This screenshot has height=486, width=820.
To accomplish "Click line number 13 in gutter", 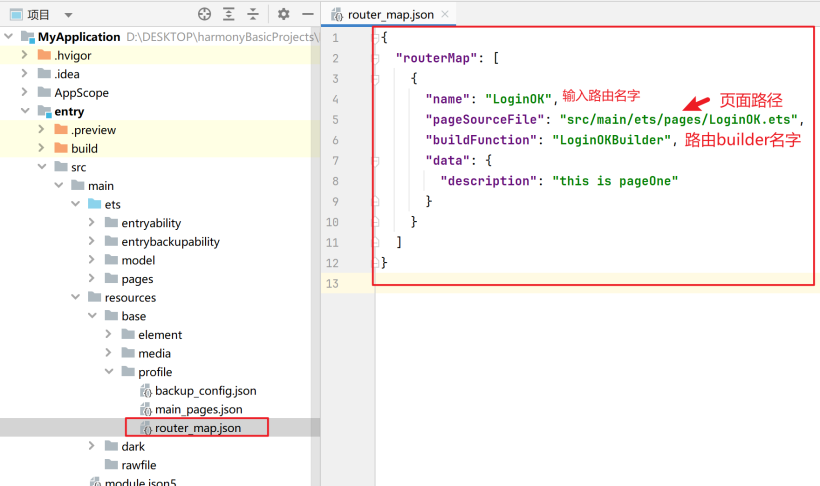I will click(332, 284).
